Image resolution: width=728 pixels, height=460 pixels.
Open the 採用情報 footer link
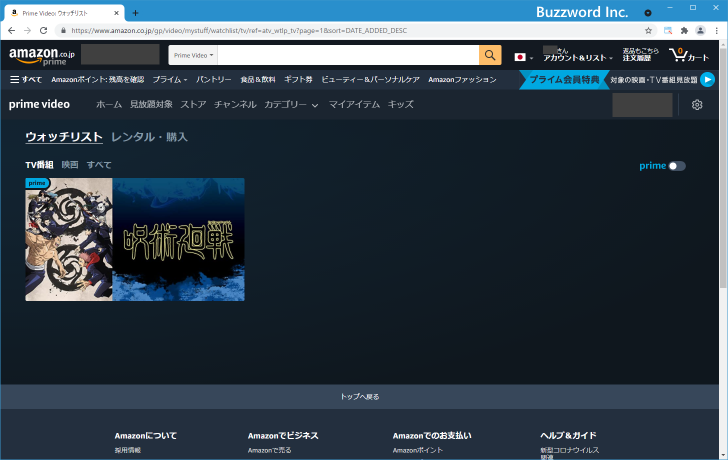point(128,450)
